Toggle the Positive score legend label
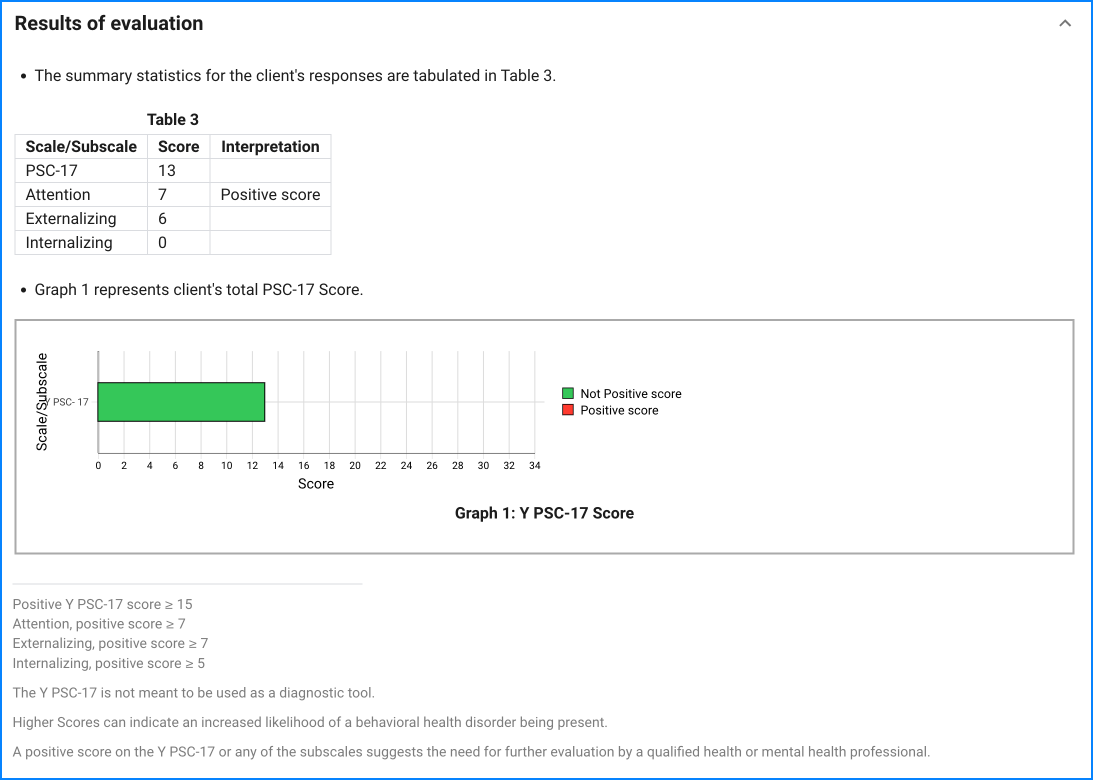1093x780 pixels. (x=619, y=410)
